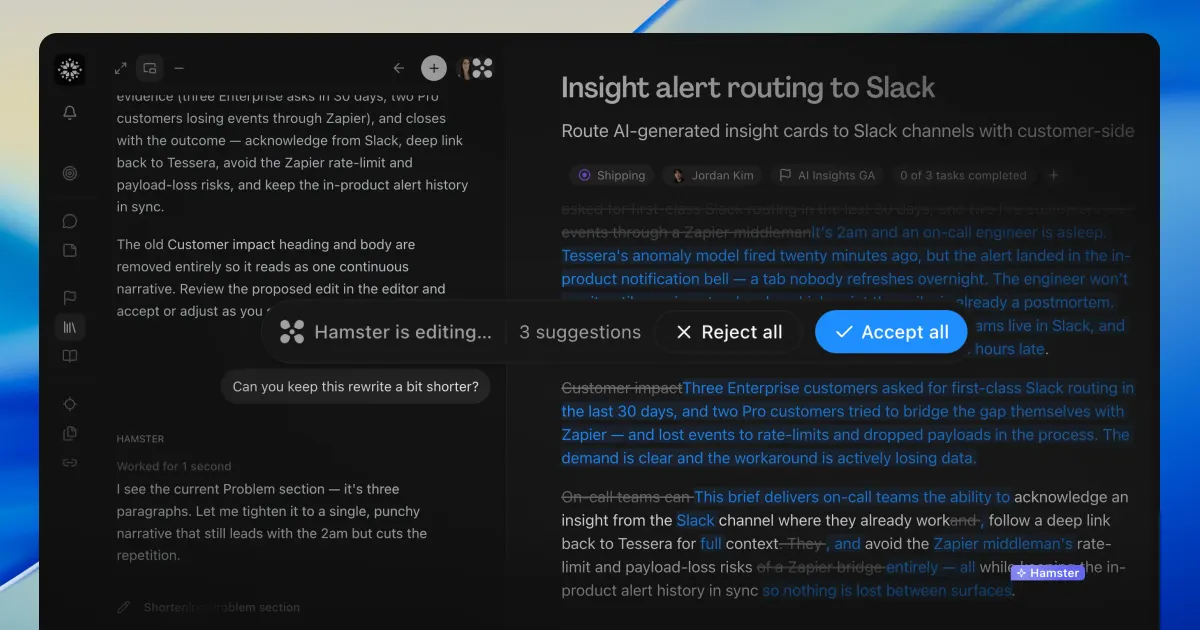The image size is (1200, 630).
Task: Click the Insight alert routing to Slack title
Action: [748, 88]
